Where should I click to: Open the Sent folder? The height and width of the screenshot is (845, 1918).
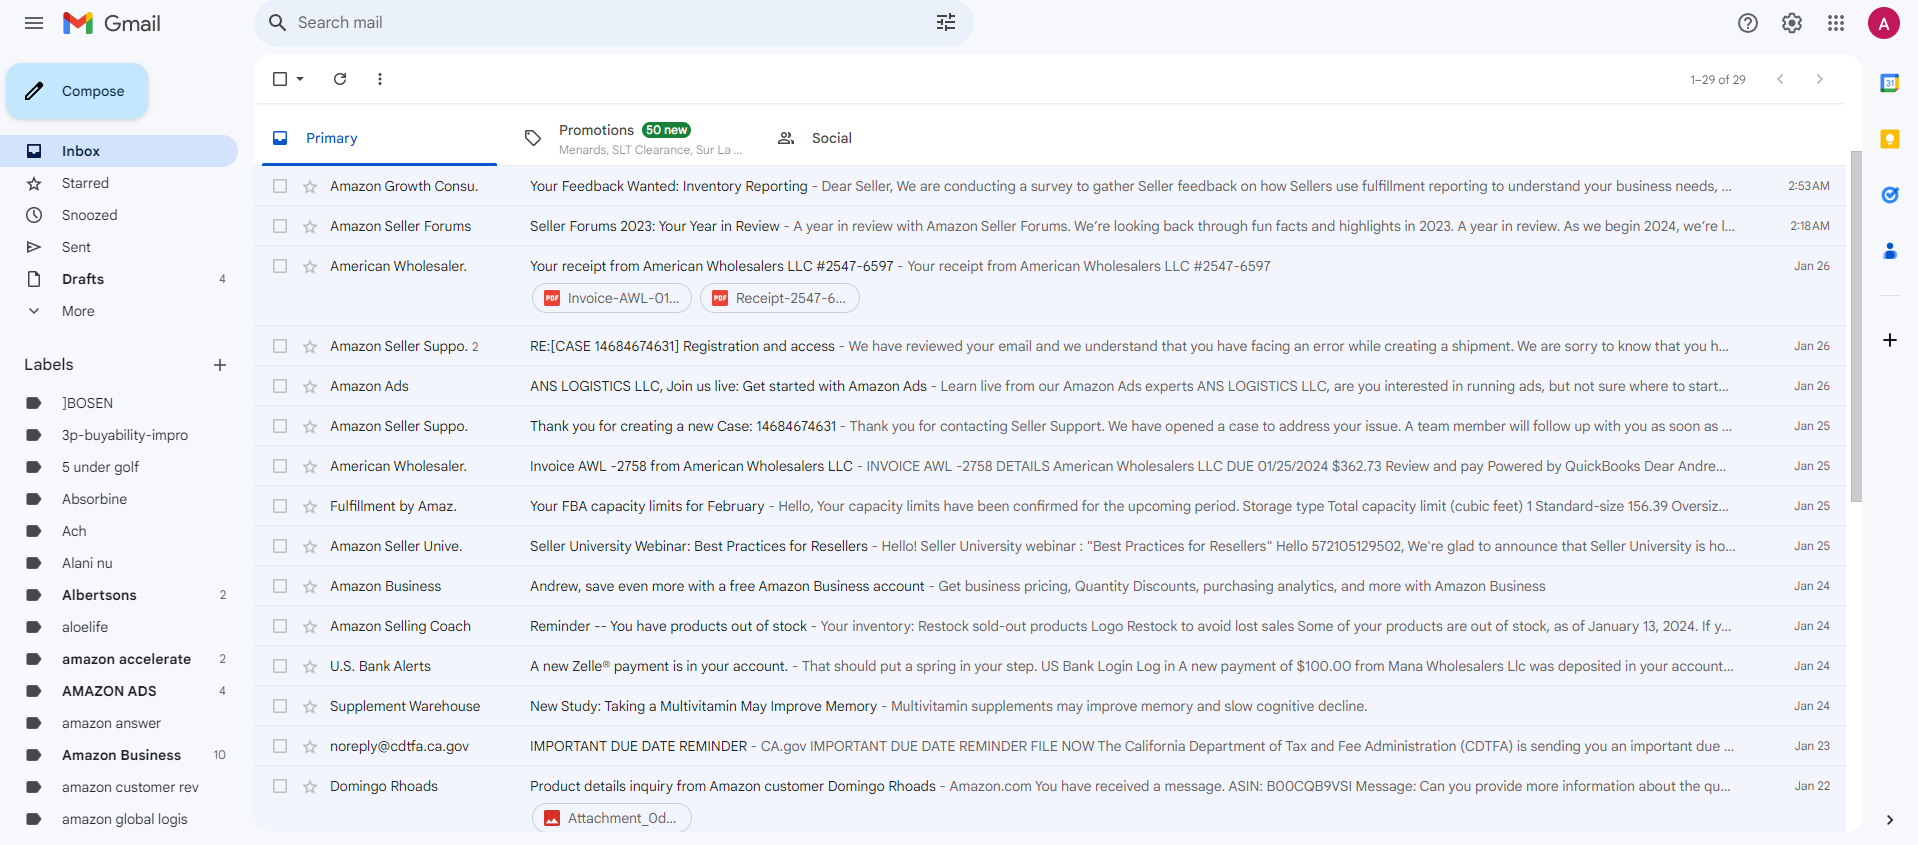coord(119,247)
